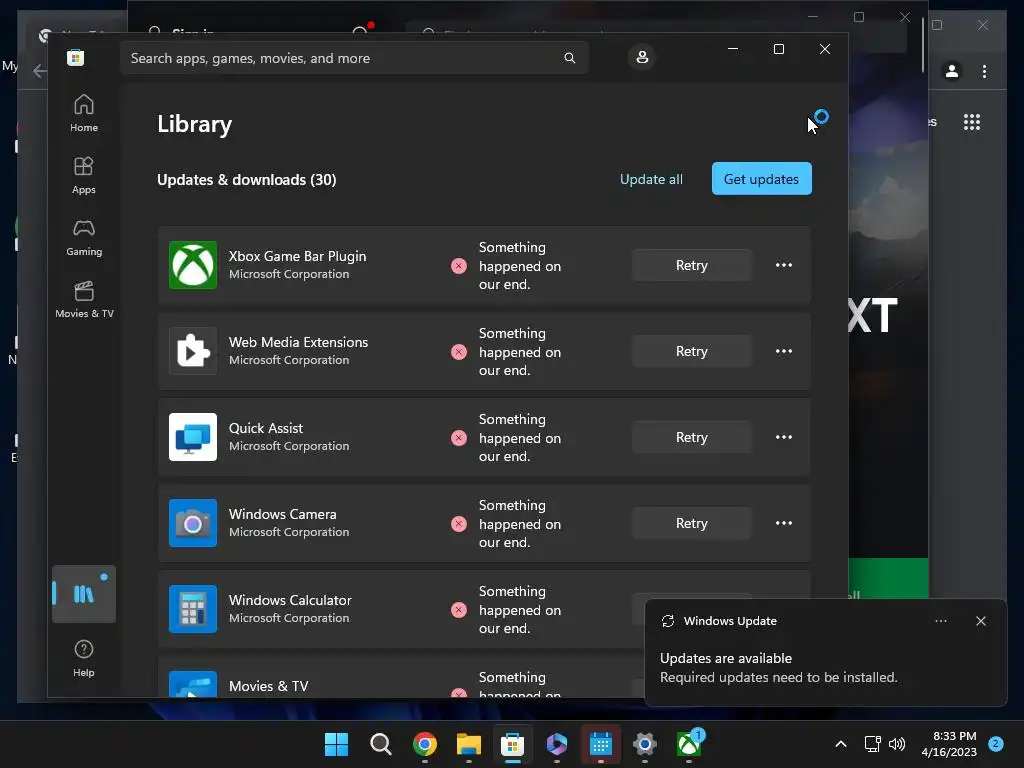Open notification center badge on taskbar

(x=996, y=744)
